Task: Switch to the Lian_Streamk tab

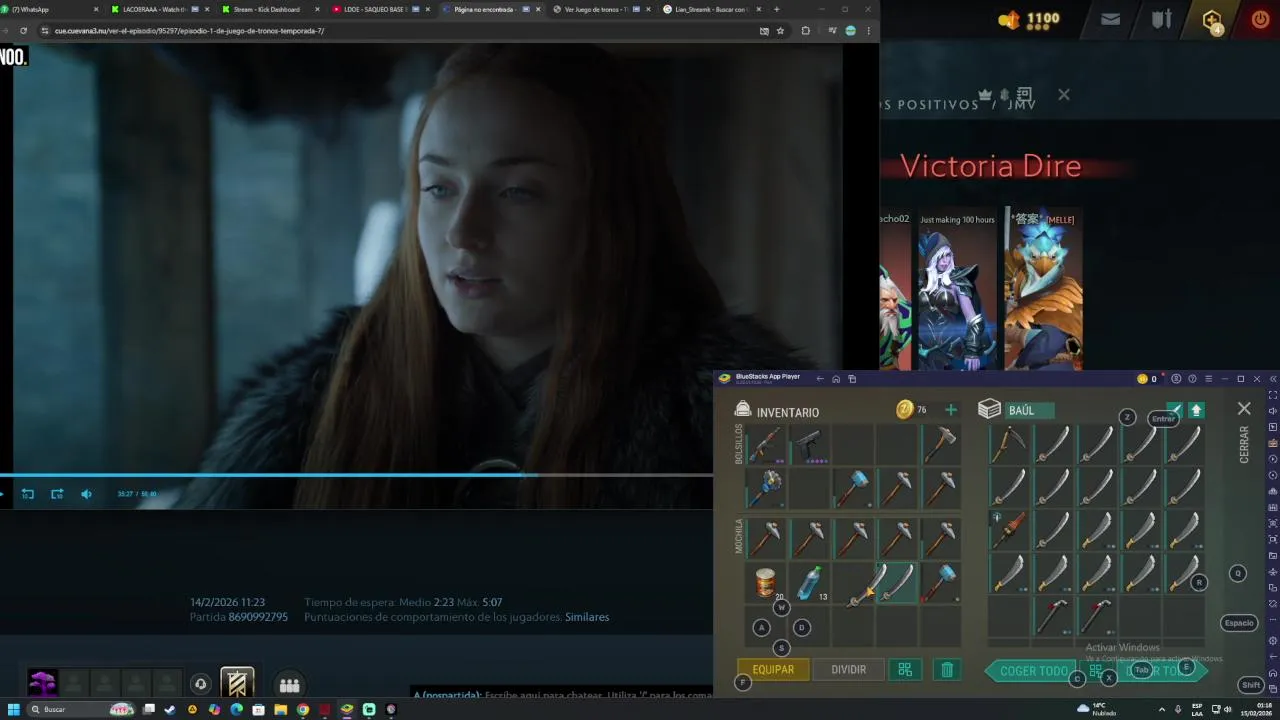Action: coord(710,9)
